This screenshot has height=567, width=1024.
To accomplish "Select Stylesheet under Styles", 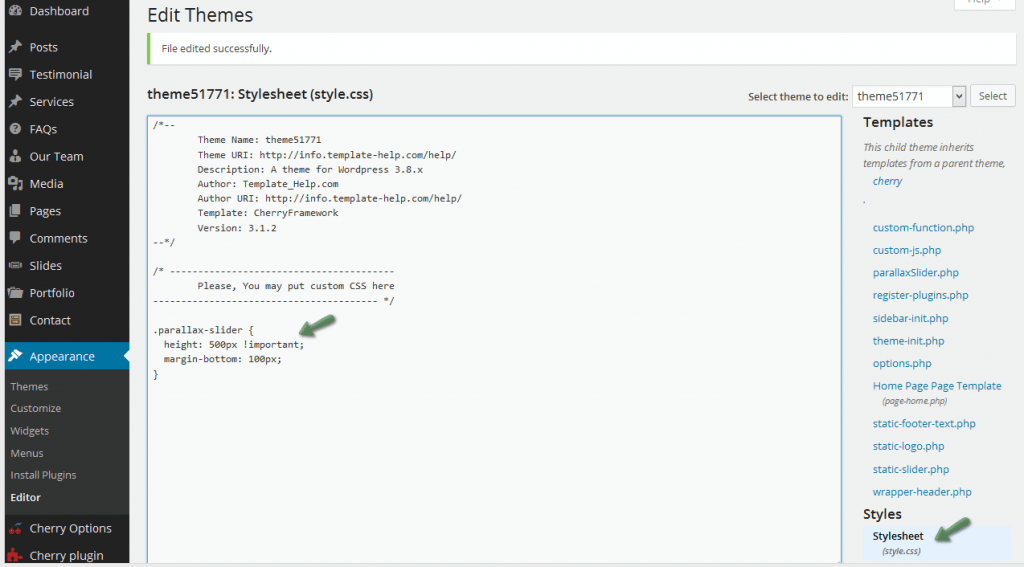I will (x=898, y=536).
